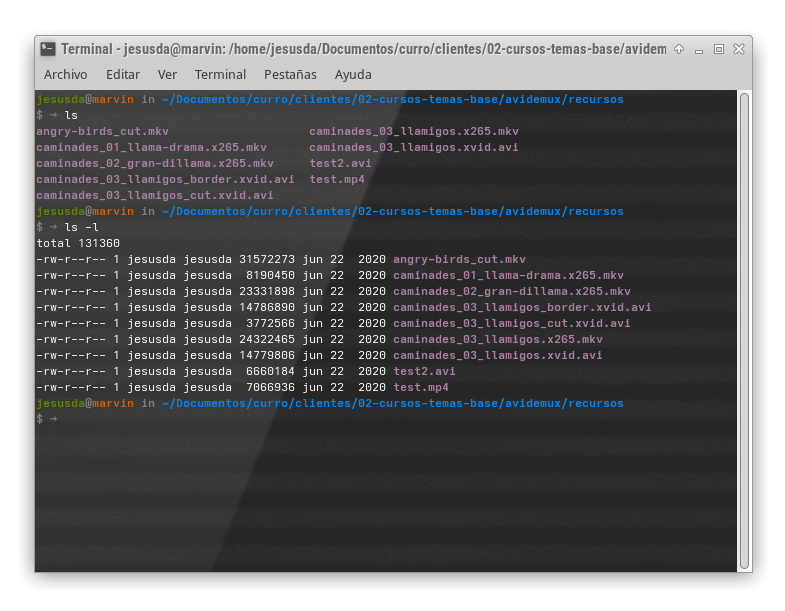The width and height of the screenshot is (785, 611).
Task: Open the Archivo menu
Action: pos(66,75)
